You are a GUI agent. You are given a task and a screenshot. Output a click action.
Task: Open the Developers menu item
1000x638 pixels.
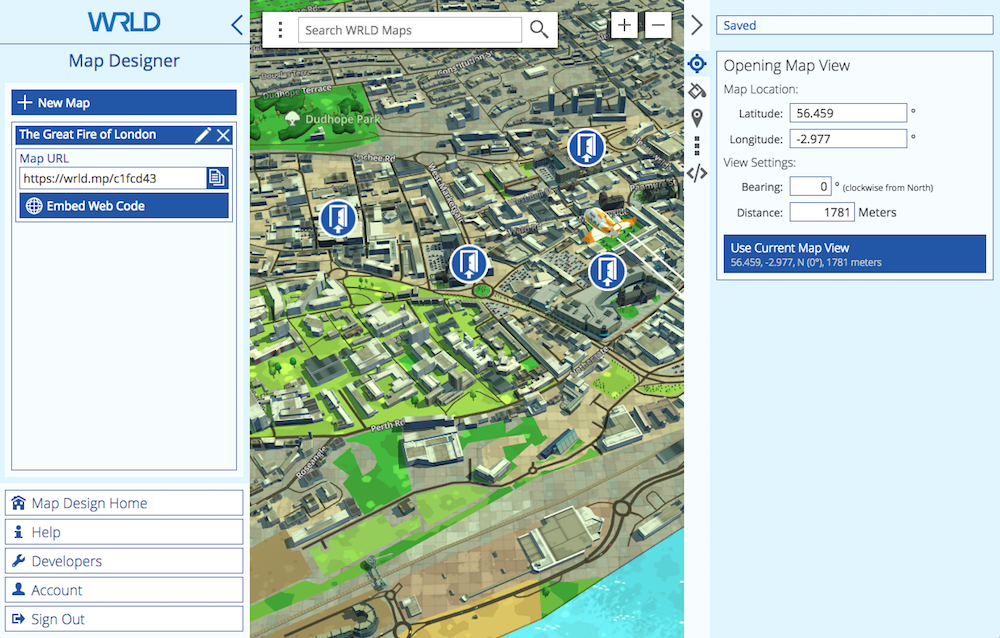(x=124, y=561)
